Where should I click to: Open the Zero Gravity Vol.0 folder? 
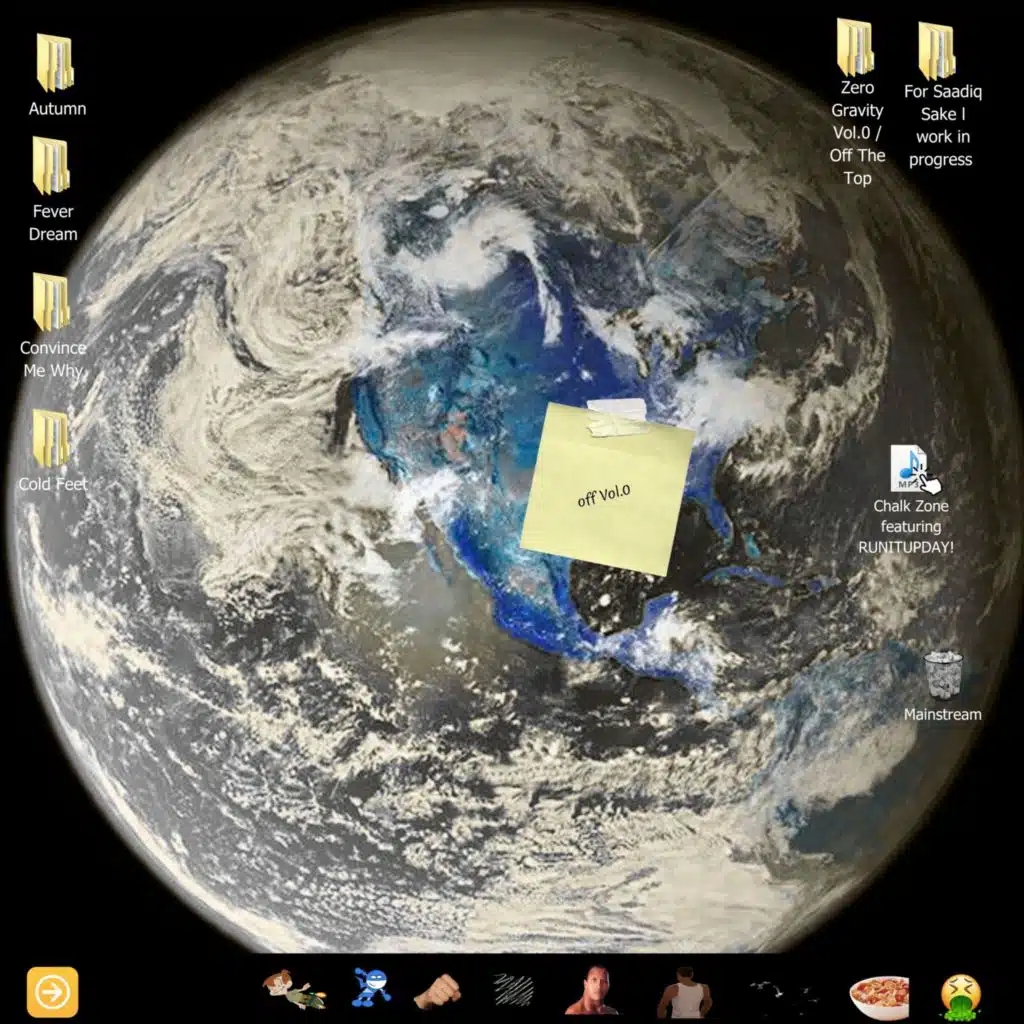[856, 47]
